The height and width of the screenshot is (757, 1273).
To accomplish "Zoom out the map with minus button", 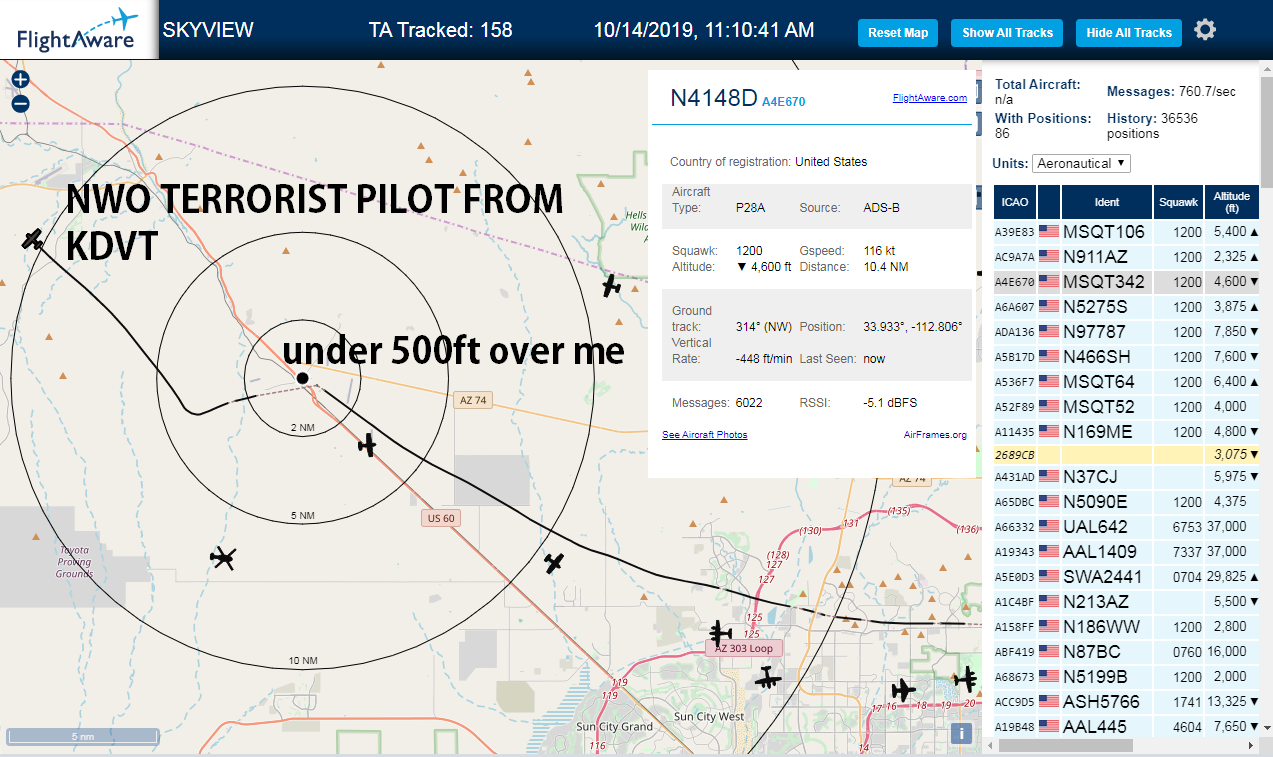I will coord(21,103).
